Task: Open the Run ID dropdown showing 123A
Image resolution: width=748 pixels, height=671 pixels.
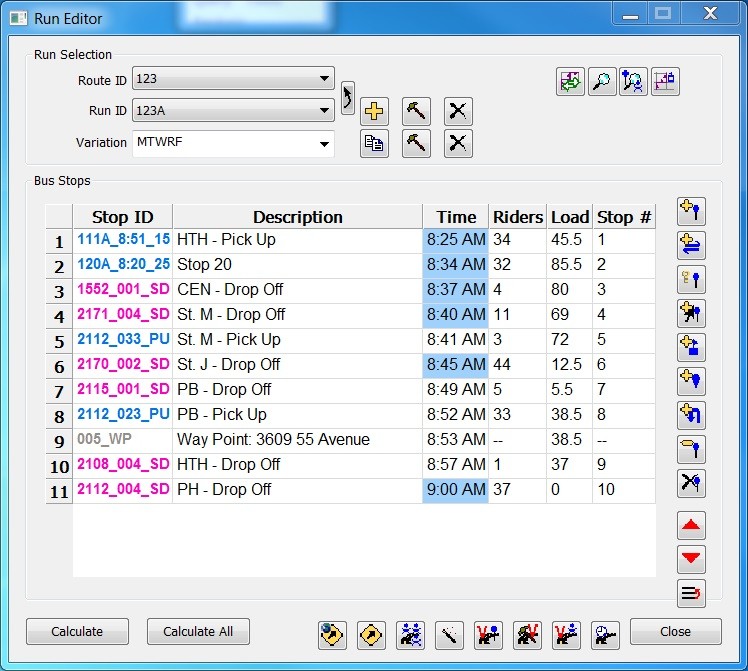Action: coord(233,110)
